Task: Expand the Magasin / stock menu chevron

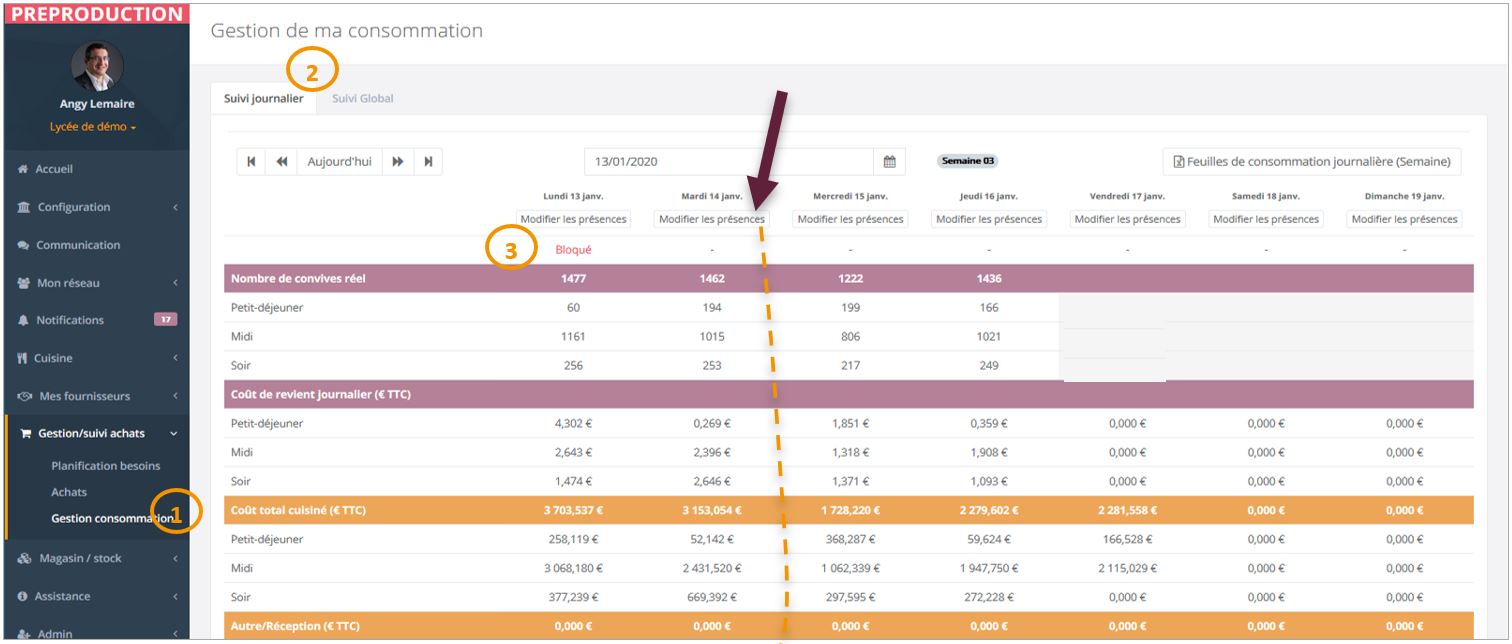Action: click(175, 558)
